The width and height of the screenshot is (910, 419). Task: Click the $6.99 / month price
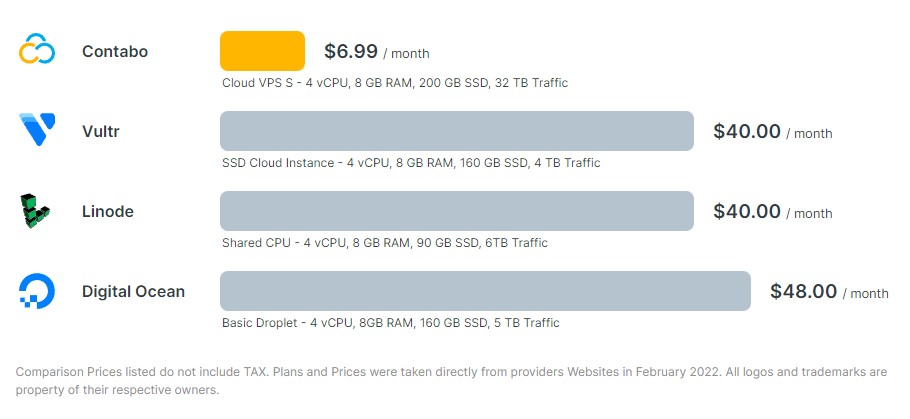click(377, 52)
